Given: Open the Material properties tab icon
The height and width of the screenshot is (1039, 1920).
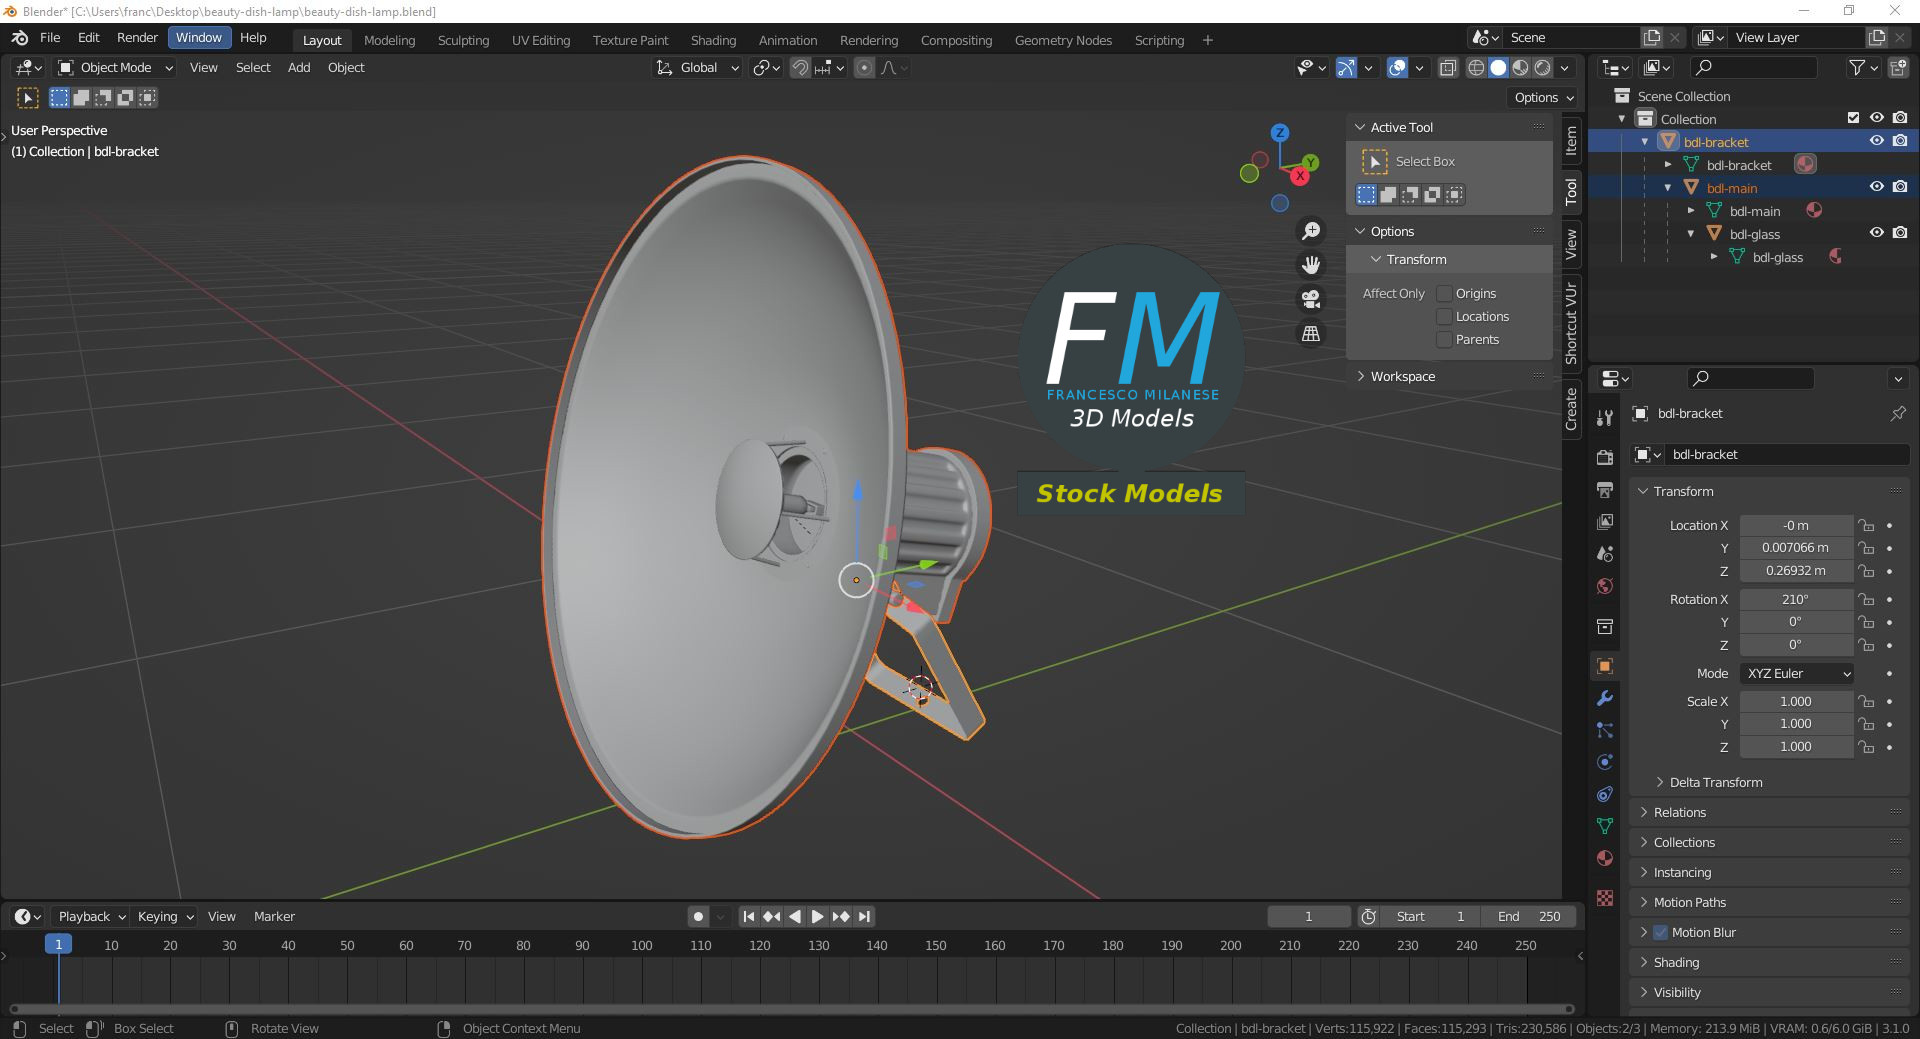Looking at the screenshot, I should 1605,858.
